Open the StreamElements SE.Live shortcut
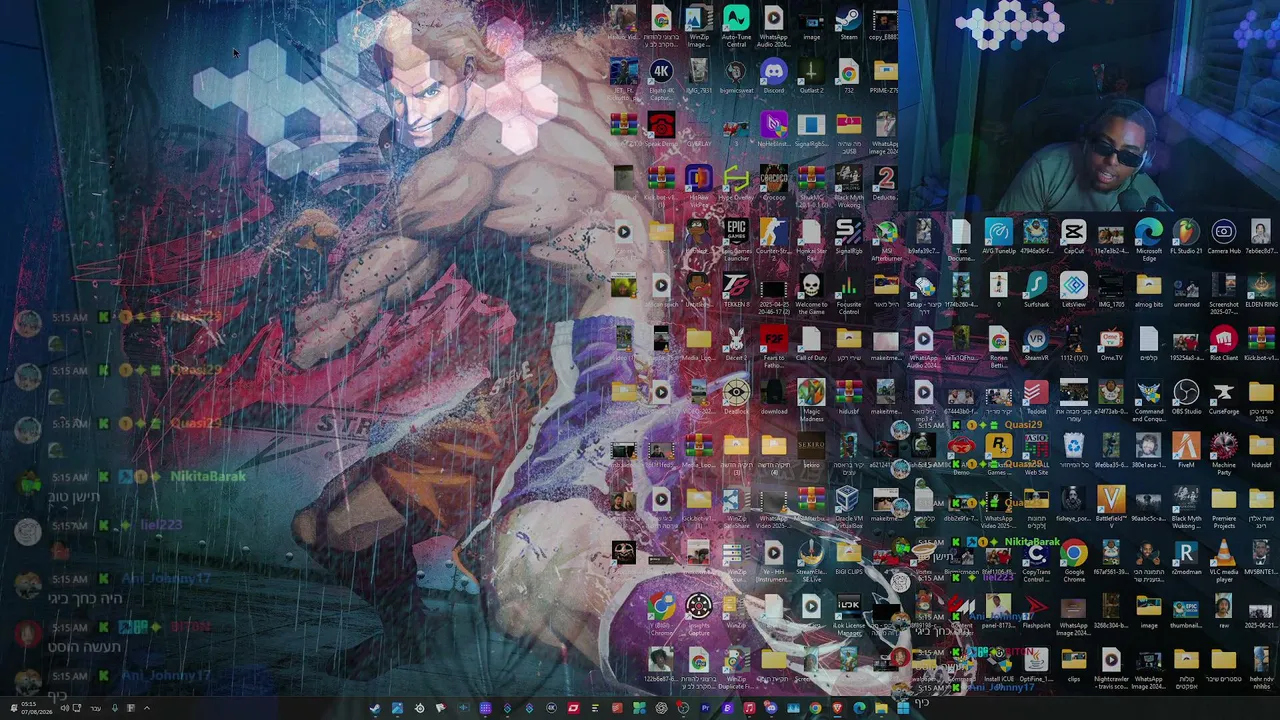 [x=811, y=562]
